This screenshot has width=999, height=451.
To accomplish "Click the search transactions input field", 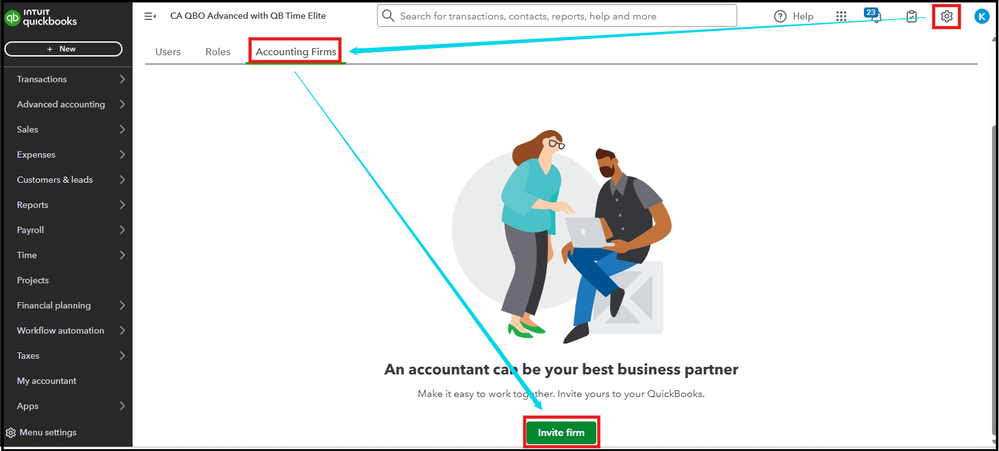I will [x=557, y=16].
